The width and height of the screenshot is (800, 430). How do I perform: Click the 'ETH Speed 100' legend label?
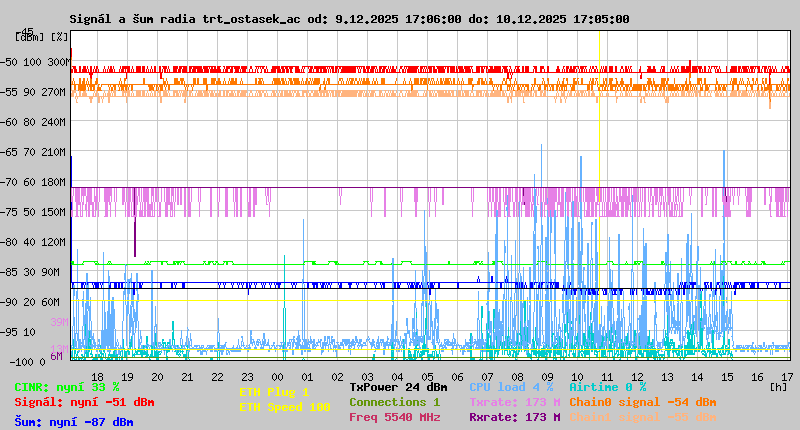[285, 407]
